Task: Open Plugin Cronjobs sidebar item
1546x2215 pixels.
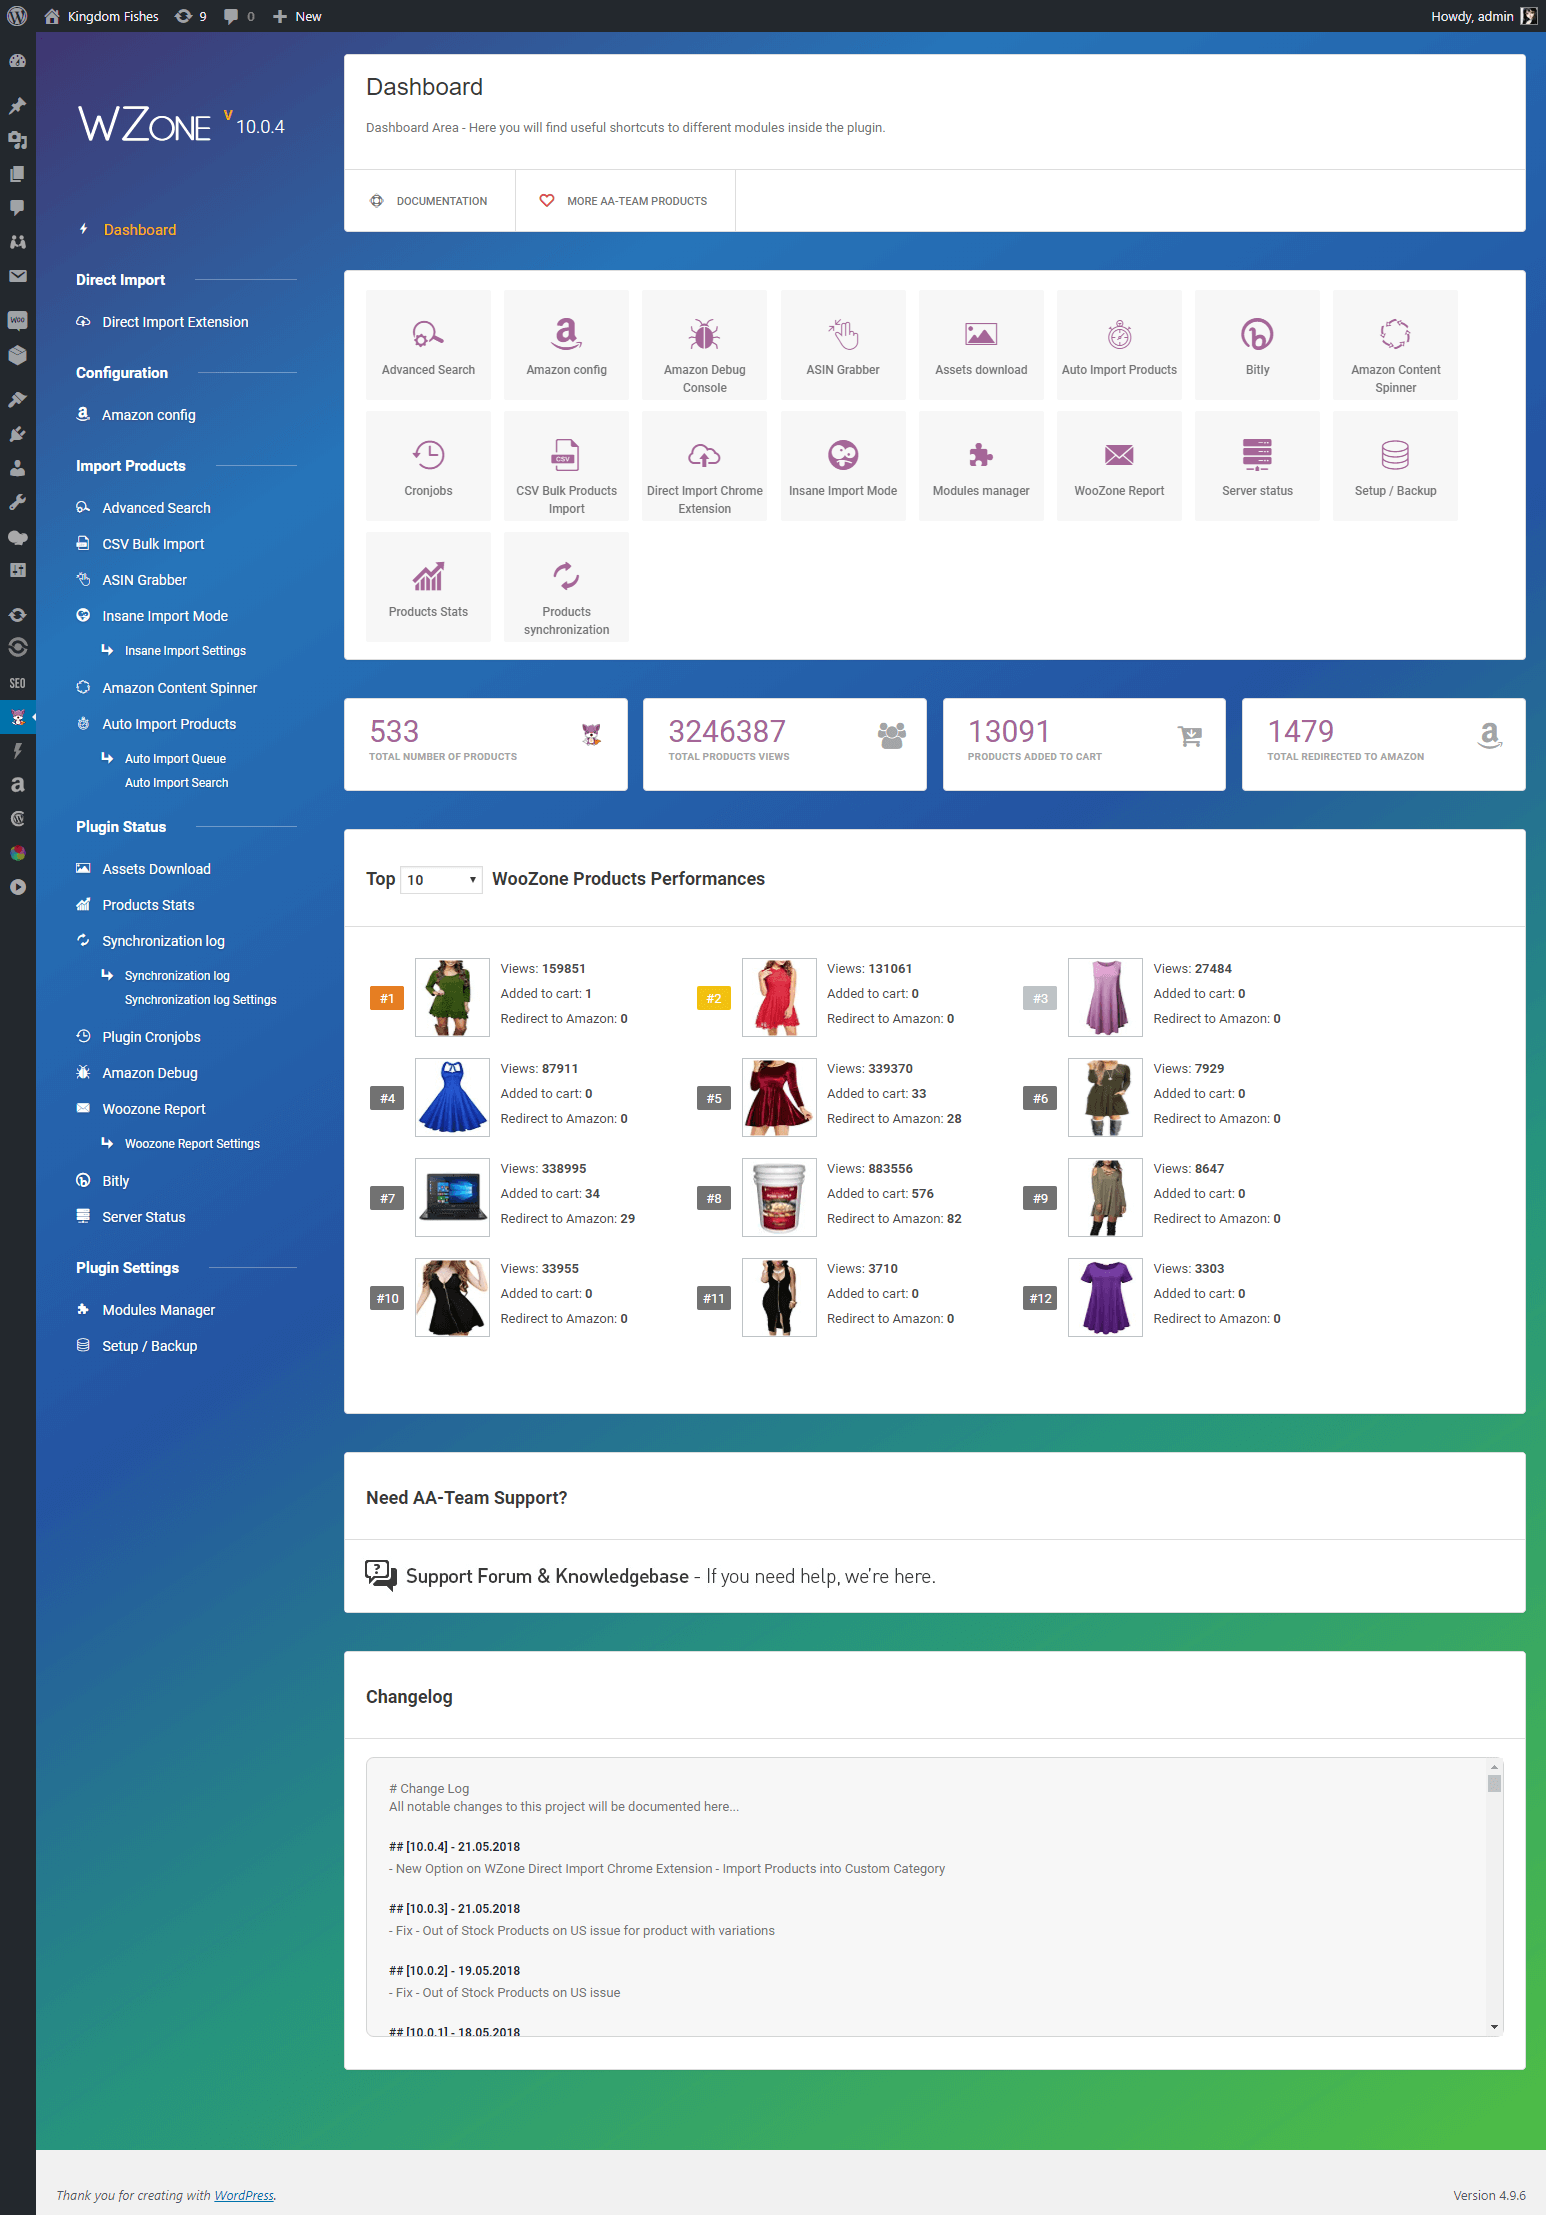Action: [x=151, y=1037]
